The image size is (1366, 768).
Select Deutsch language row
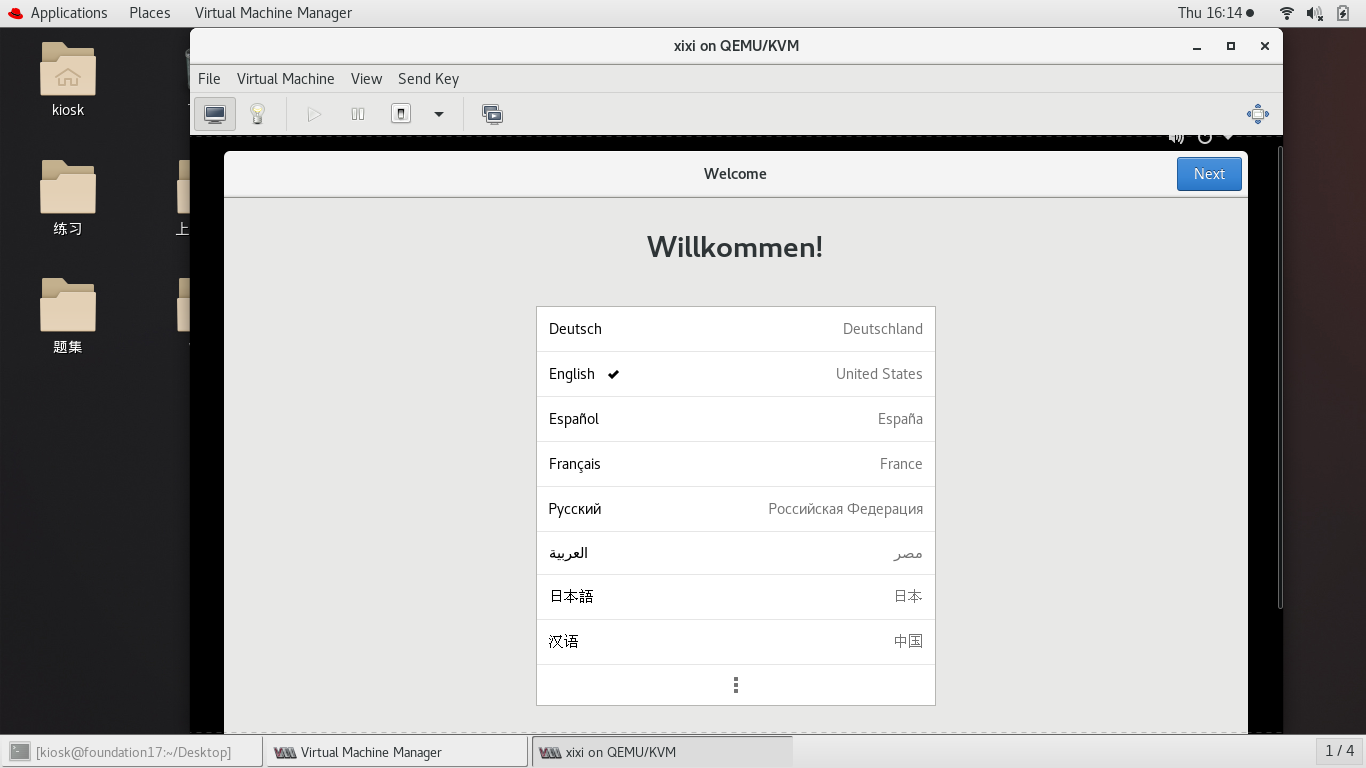coord(736,329)
